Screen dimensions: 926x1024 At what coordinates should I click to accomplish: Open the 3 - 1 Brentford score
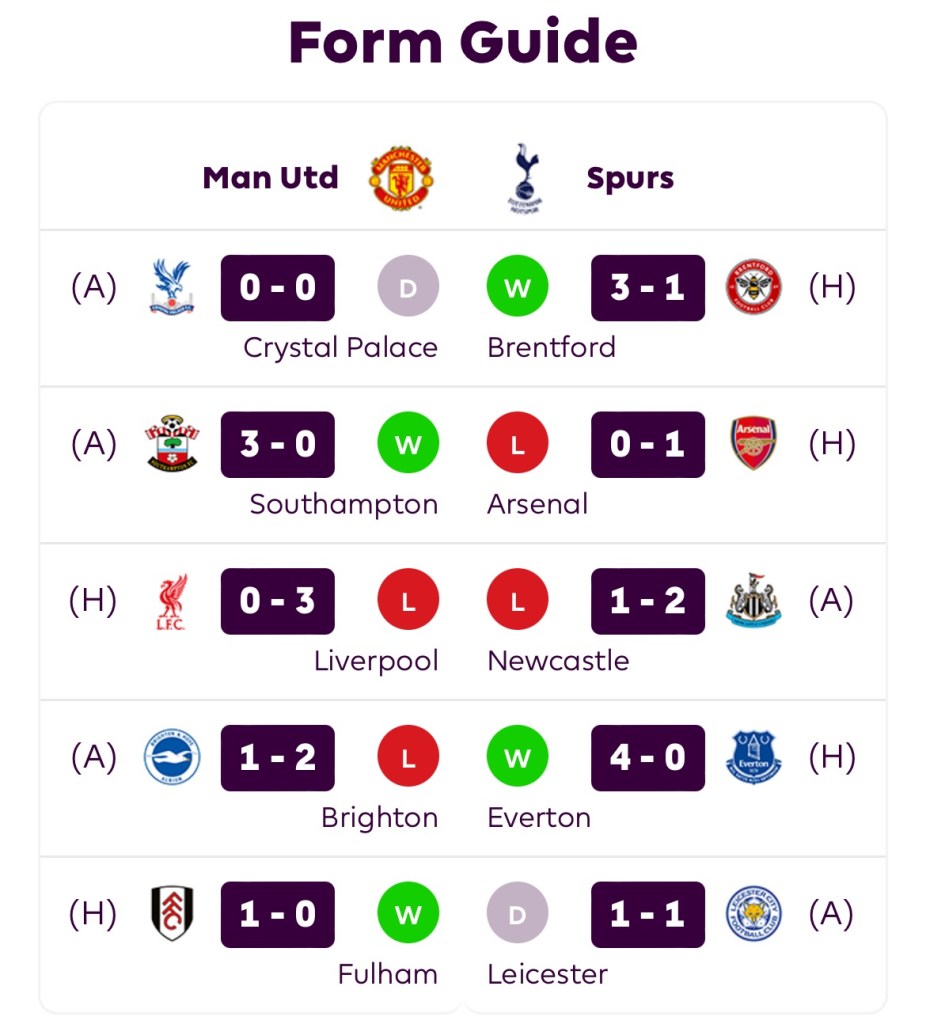(647, 288)
